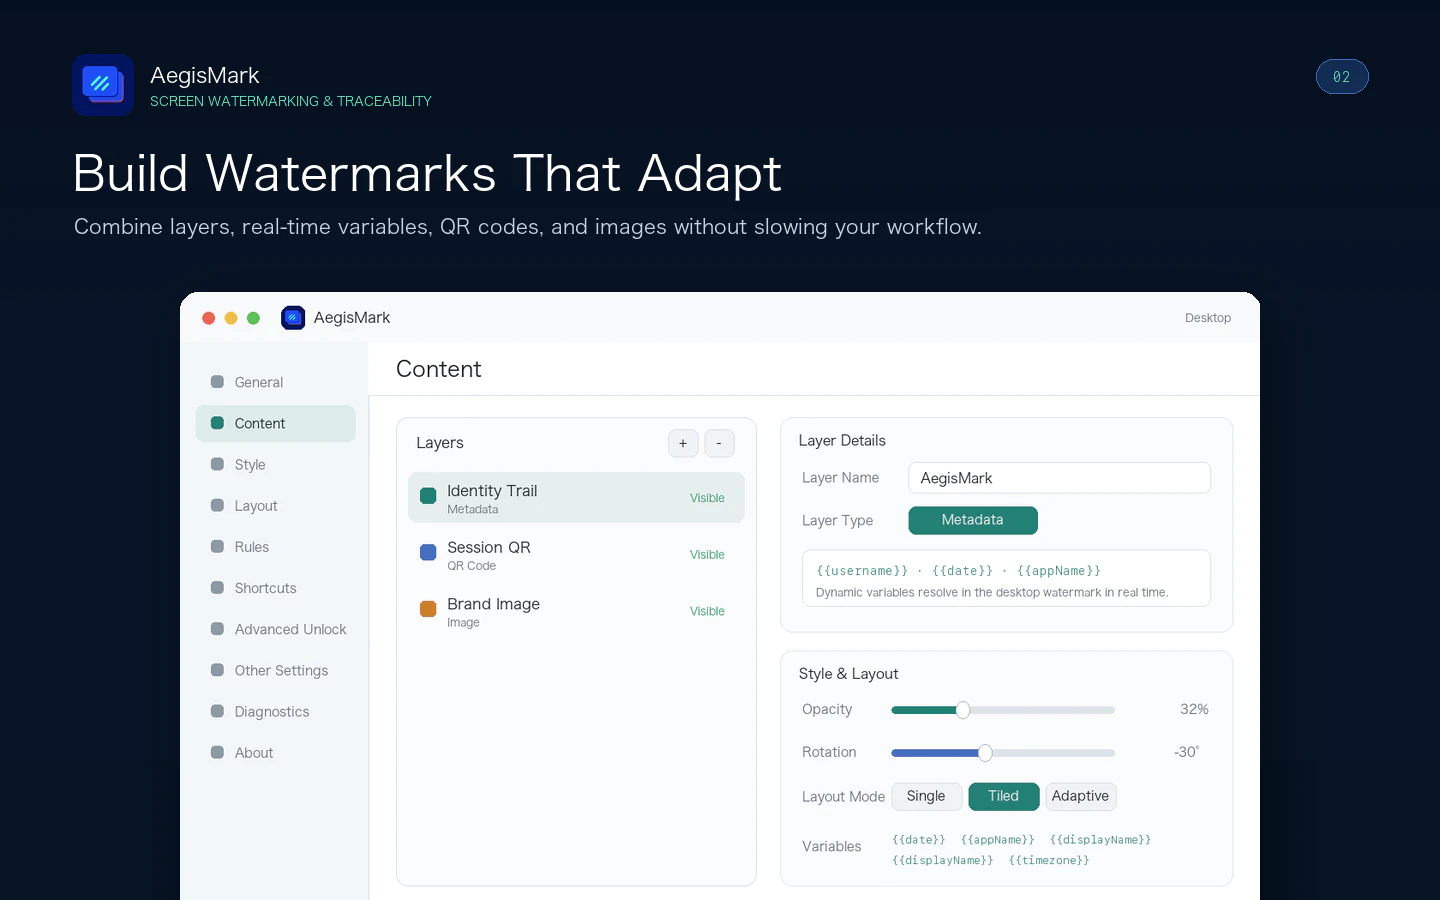
Task: Click the Layout sidebar icon
Action: pos(217,505)
